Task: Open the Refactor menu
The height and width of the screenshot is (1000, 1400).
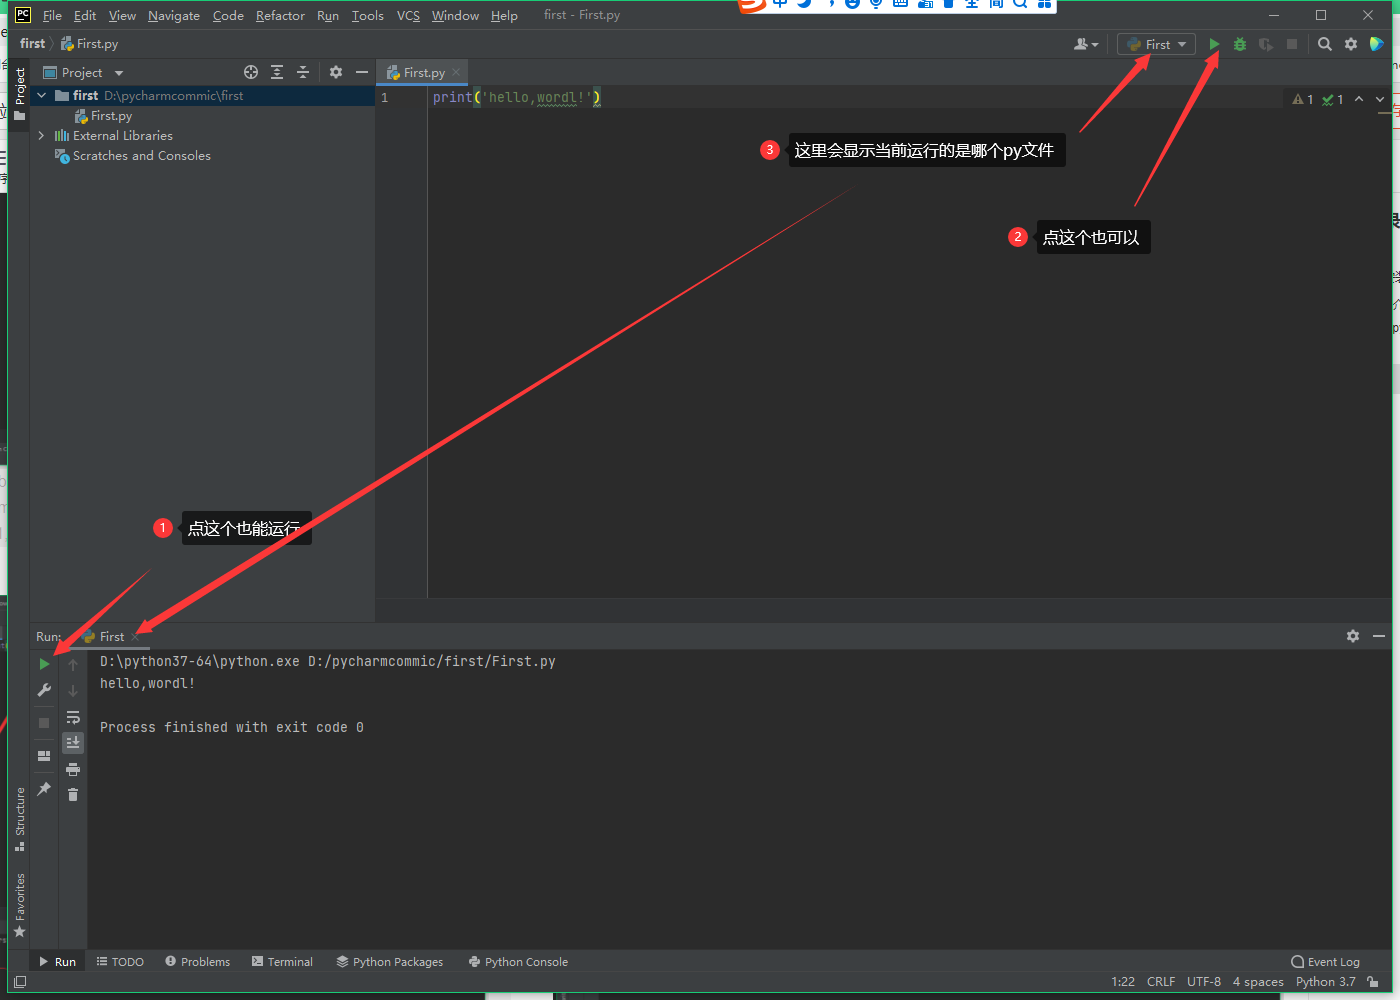Action: click(280, 15)
